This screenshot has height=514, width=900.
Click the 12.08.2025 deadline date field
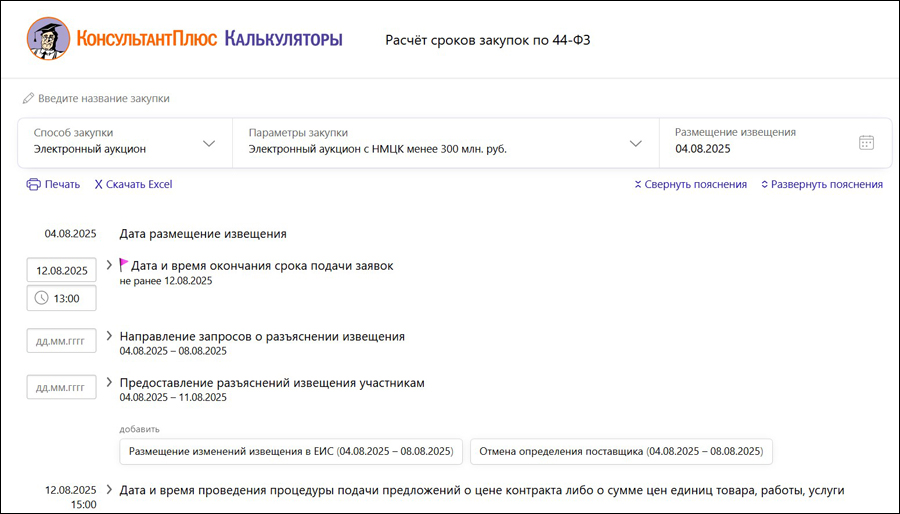click(61, 270)
